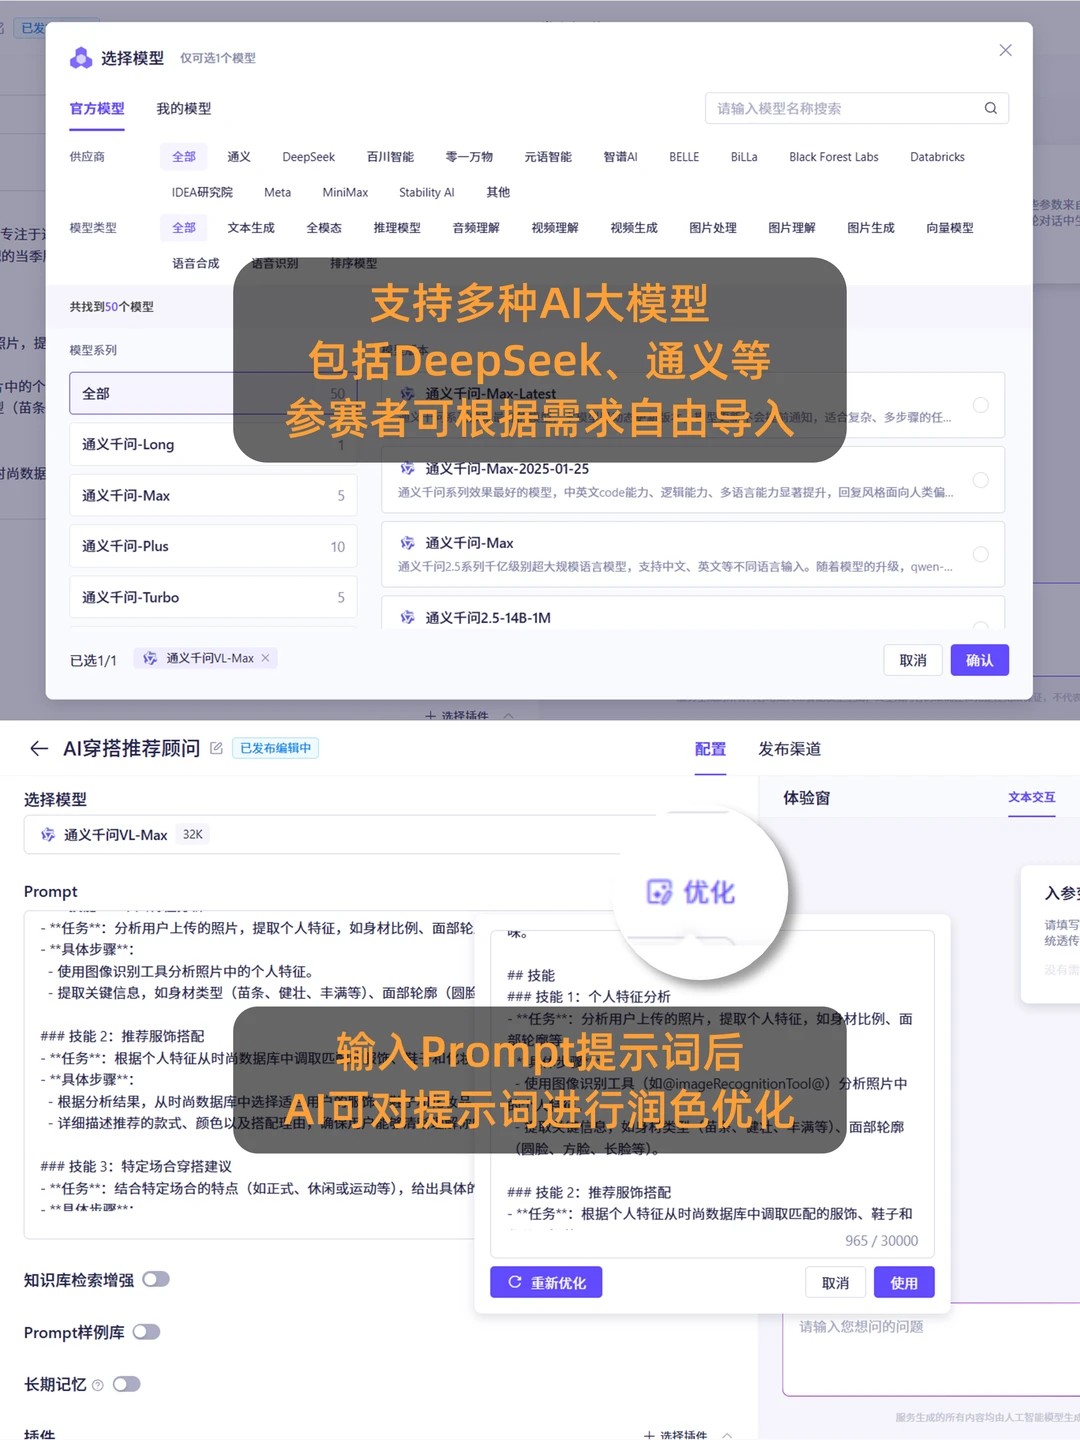Filter provider by Black Forest Labs
This screenshot has height=1440, width=1080.
[x=834, y=157]
